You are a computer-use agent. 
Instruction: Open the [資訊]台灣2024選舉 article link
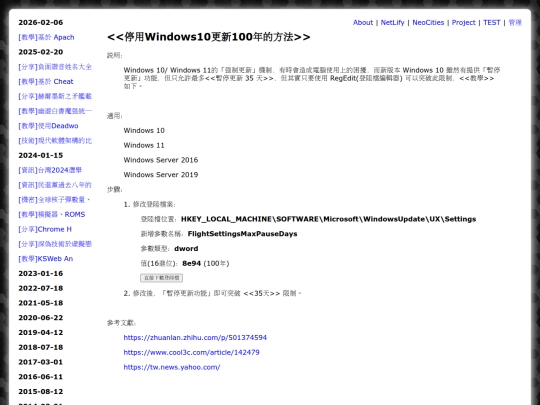(x=50, y=170)
